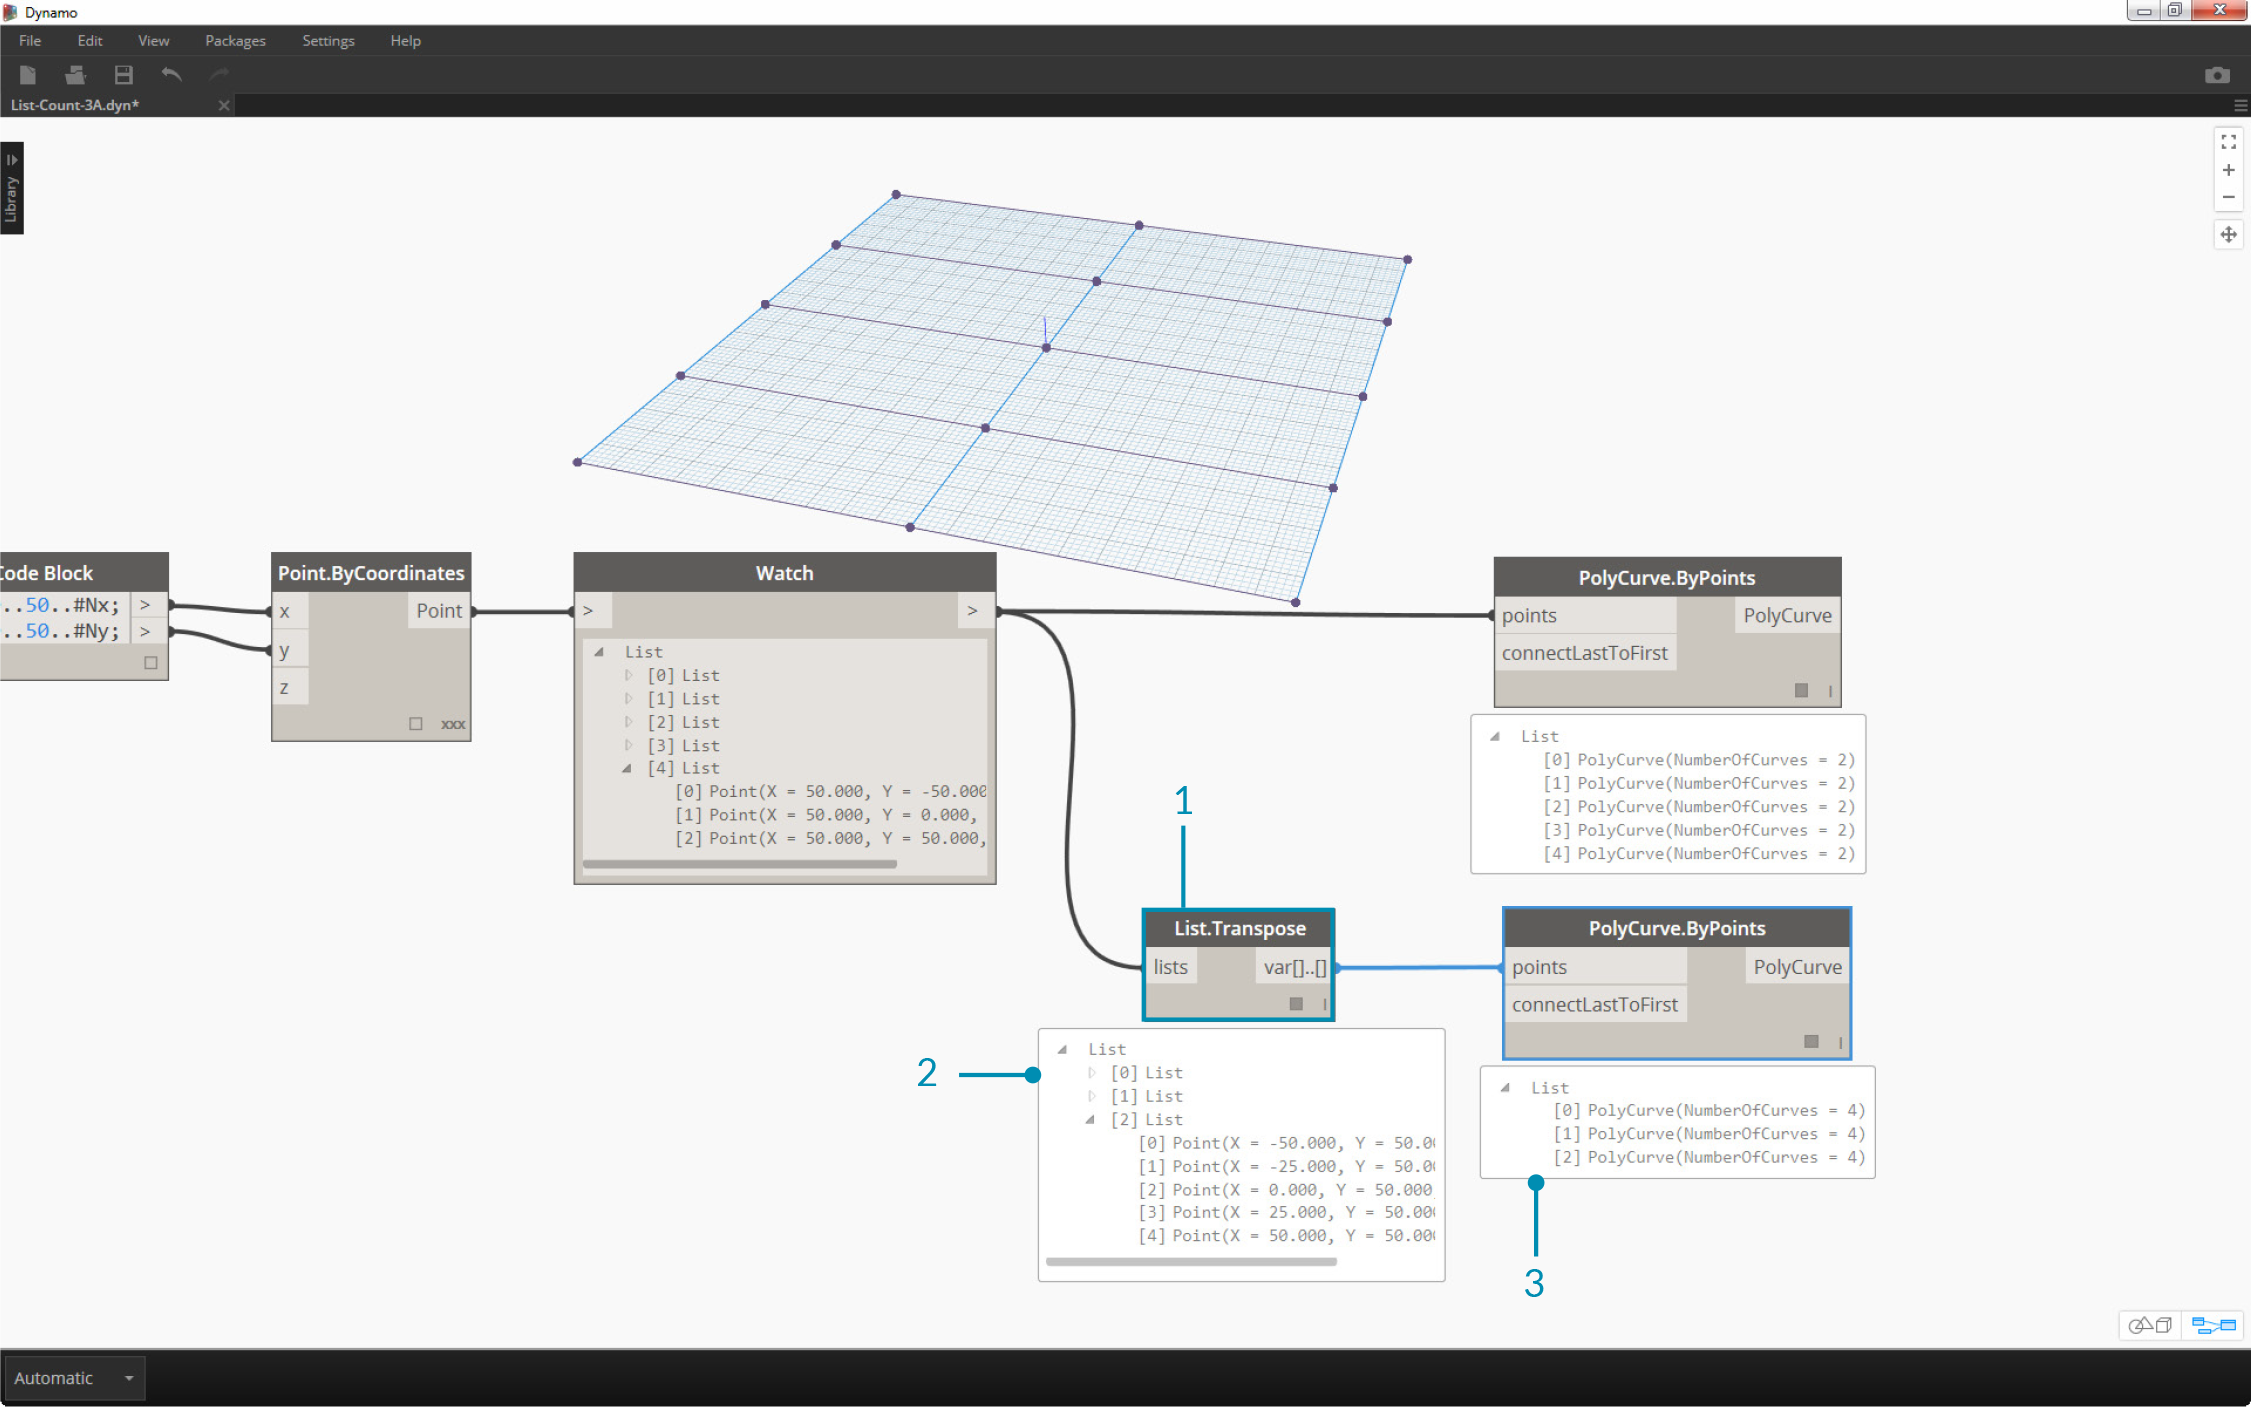The width and height of the screenshot is (2251, 1407).
Task: Click the save file icon in toolbar
Action: pyautogui.click(x=120, y=75)
